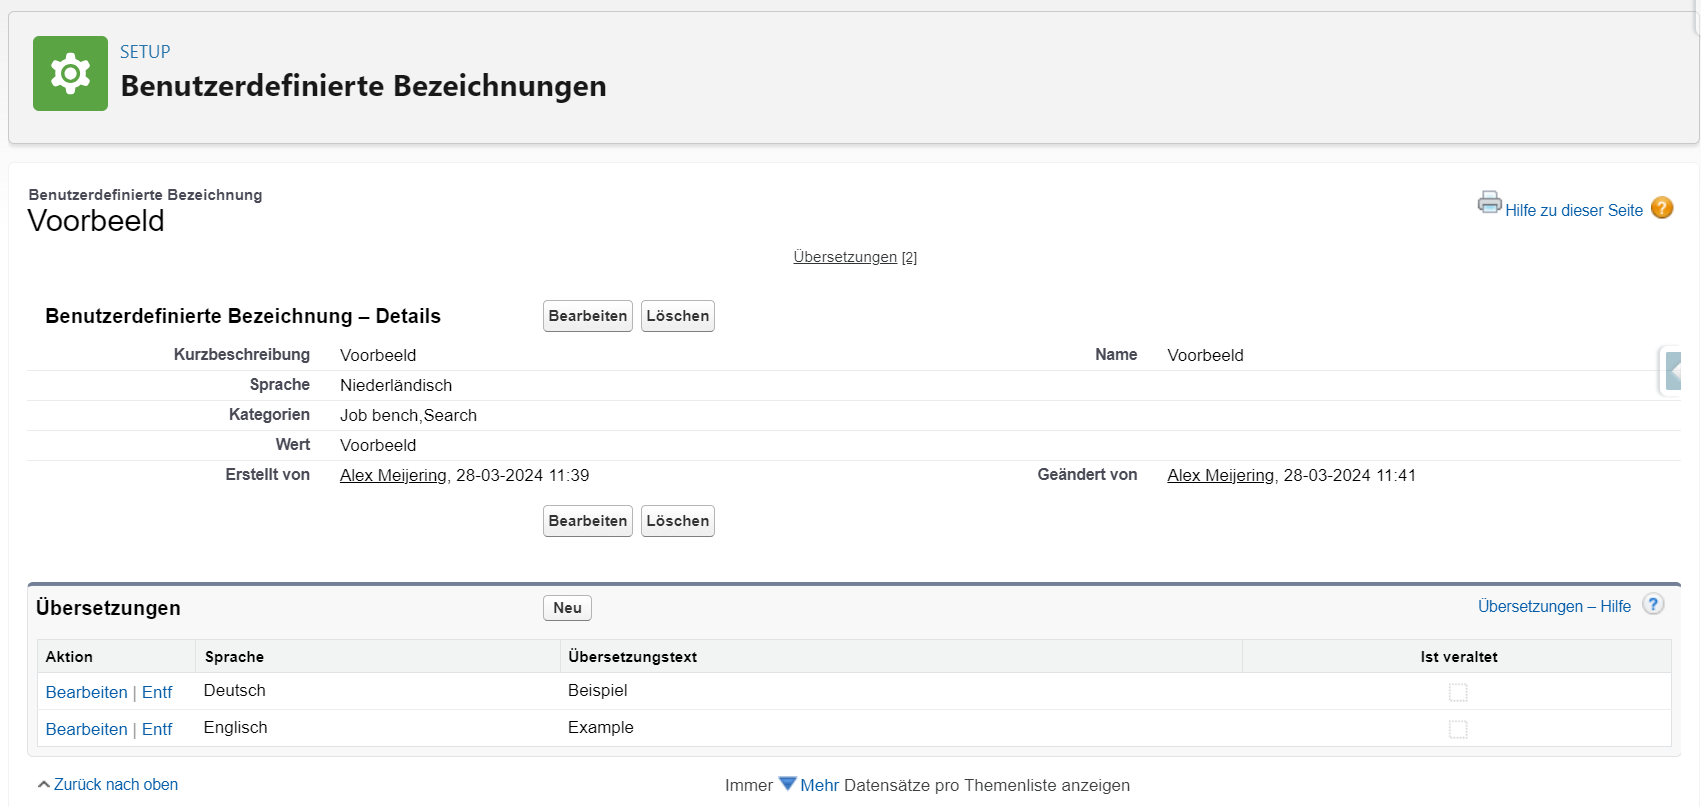Open Alex Meijering link in Erstellt von

(393, 476)
